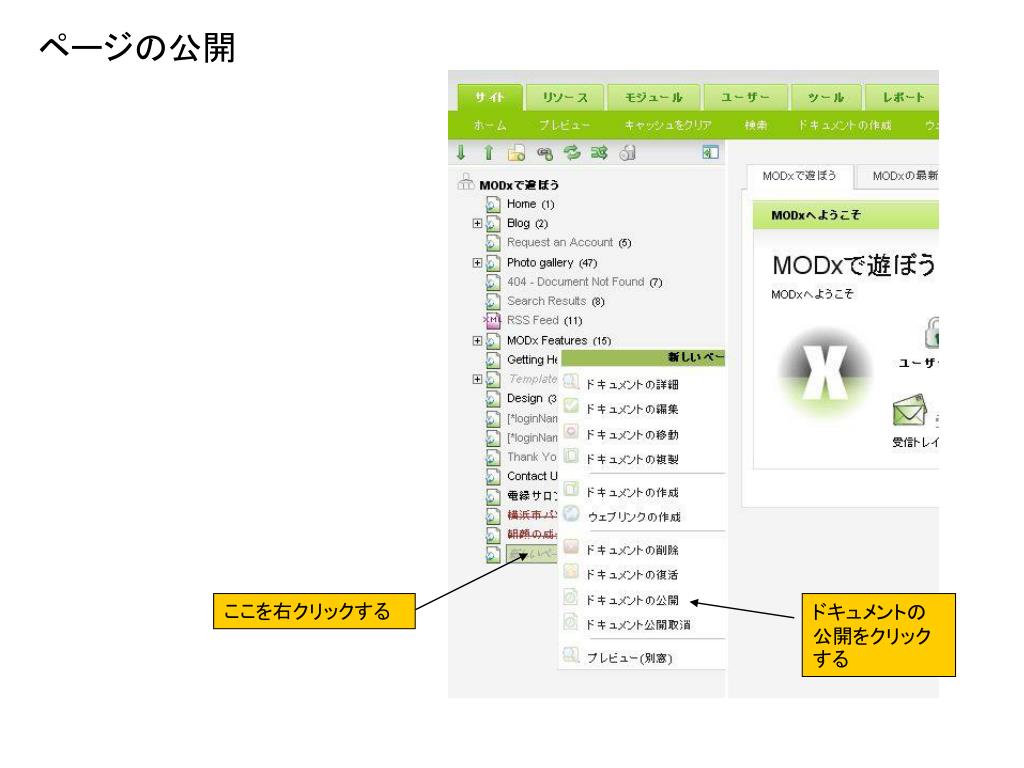Click the padlock user icon in welcome panel
The width and height of the screenshot is (1024, 768).
pyautogui.click(x=932, y=332)
